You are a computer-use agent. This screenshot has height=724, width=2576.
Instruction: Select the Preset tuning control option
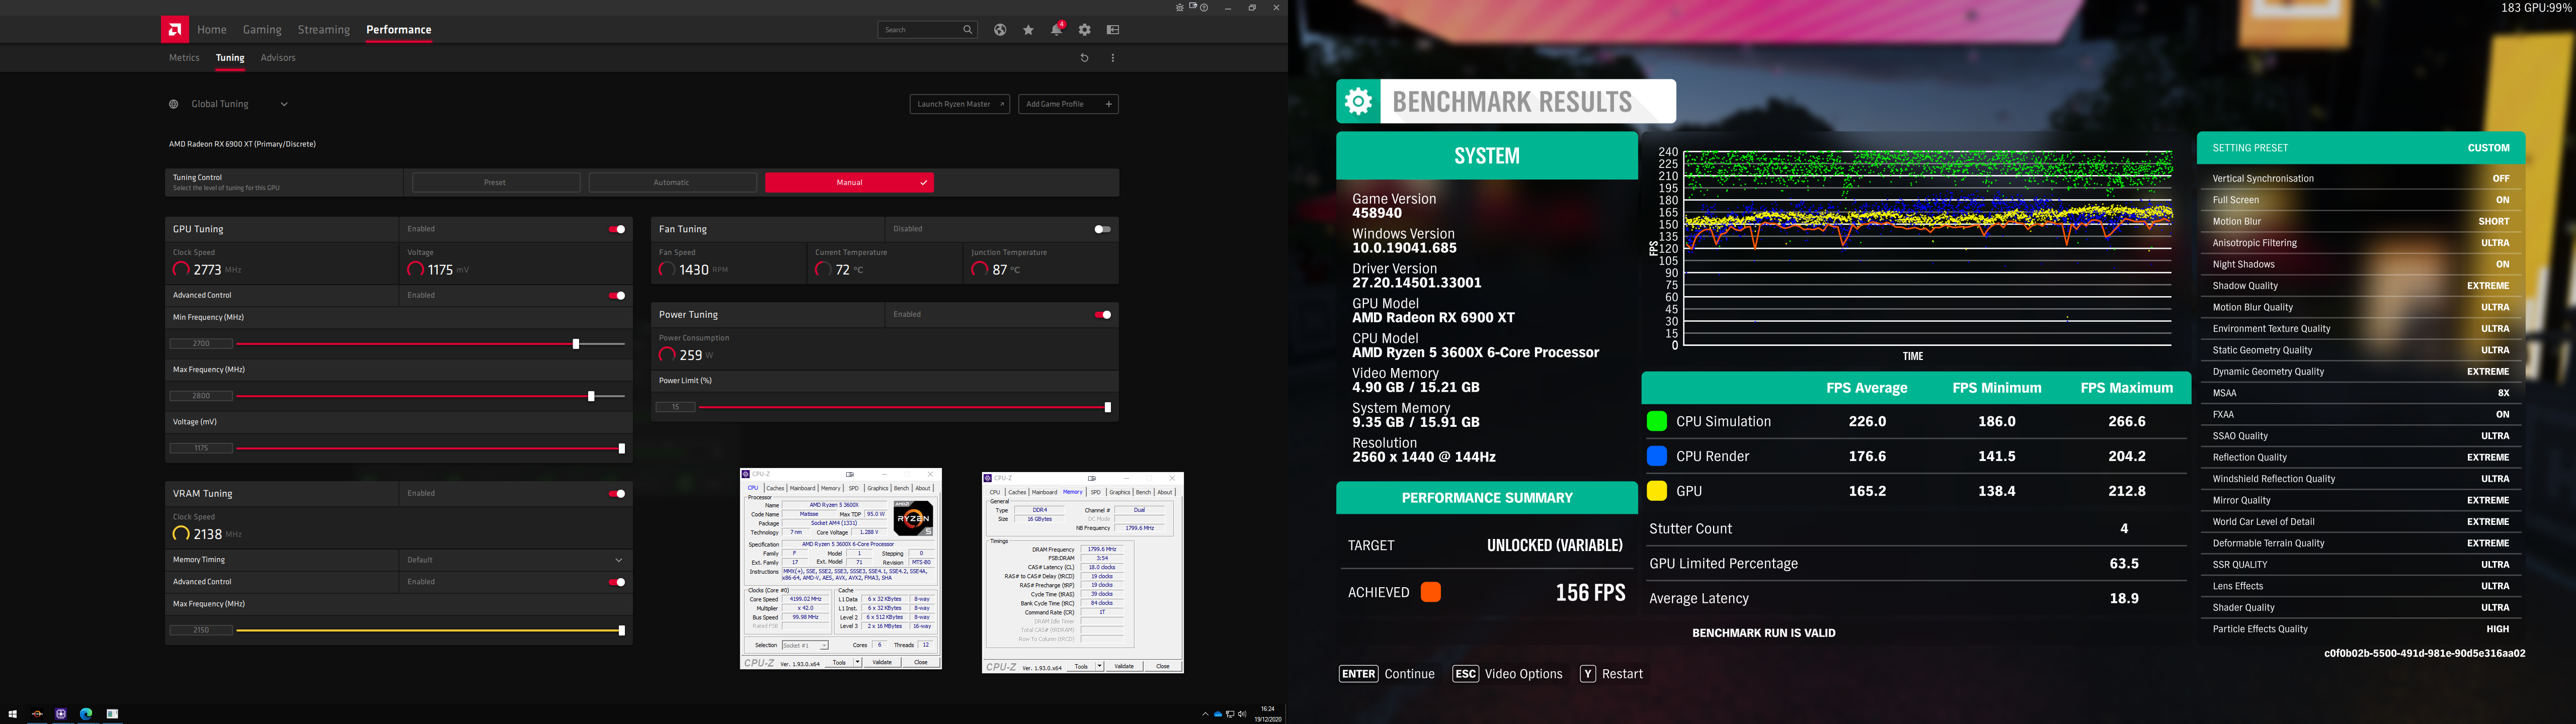pos(496,183)
